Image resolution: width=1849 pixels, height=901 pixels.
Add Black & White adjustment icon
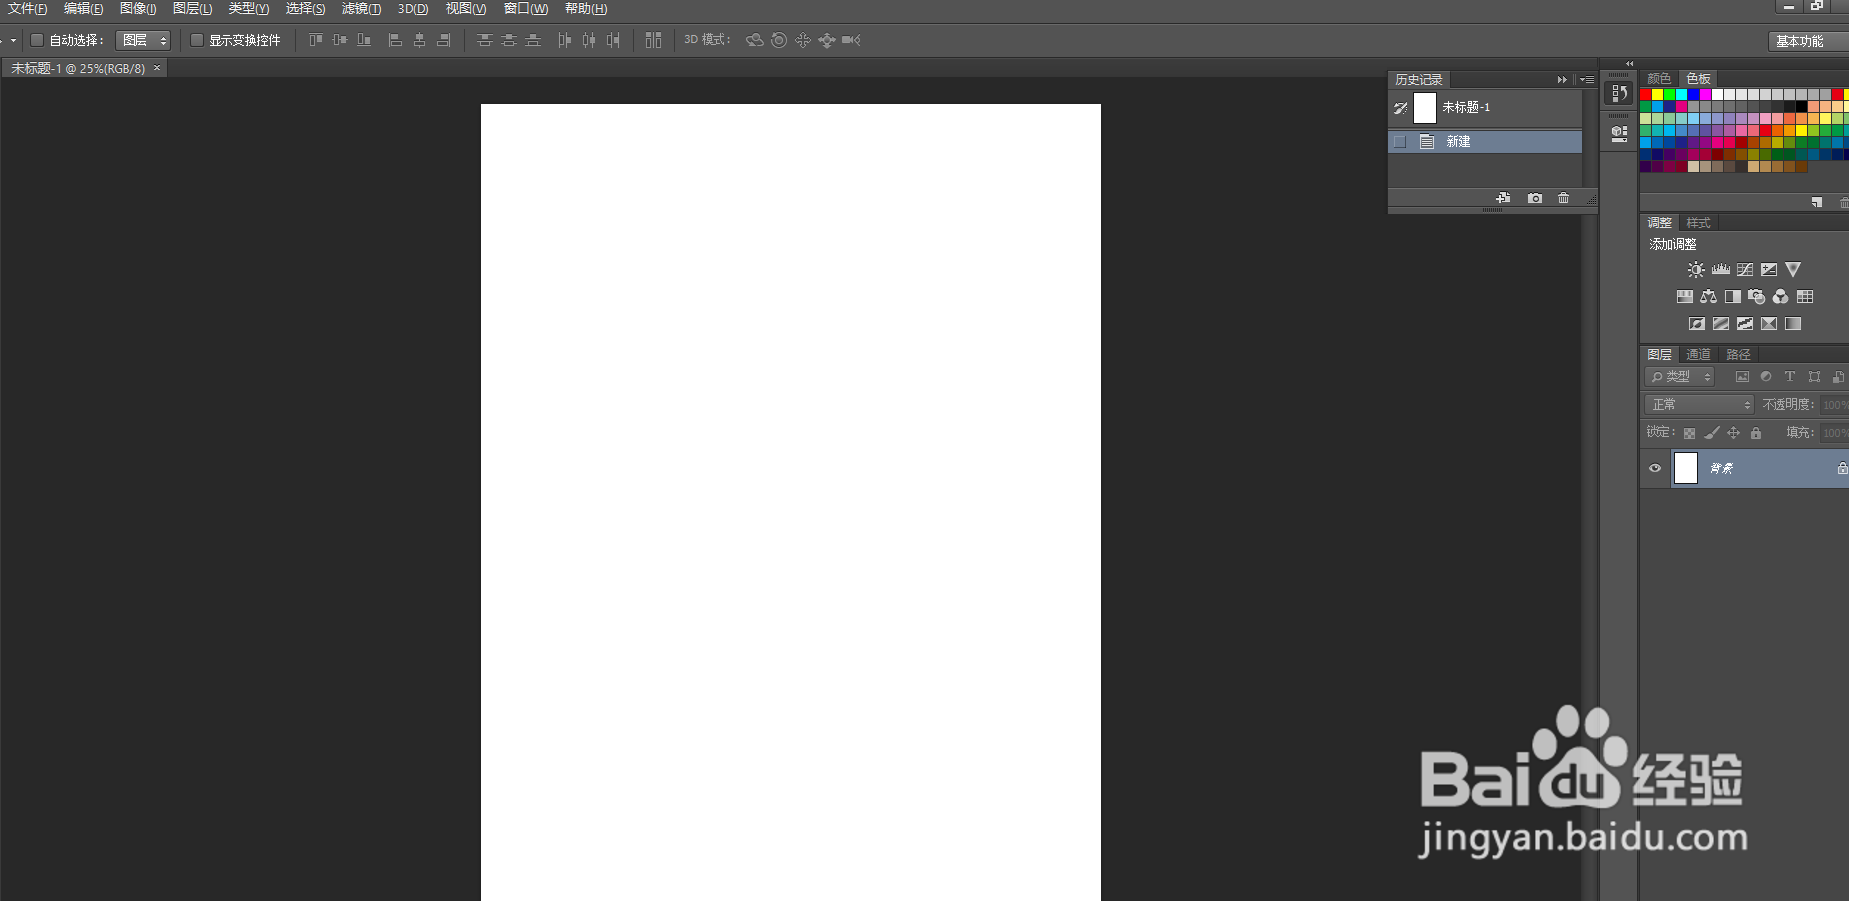[1733, 297]
